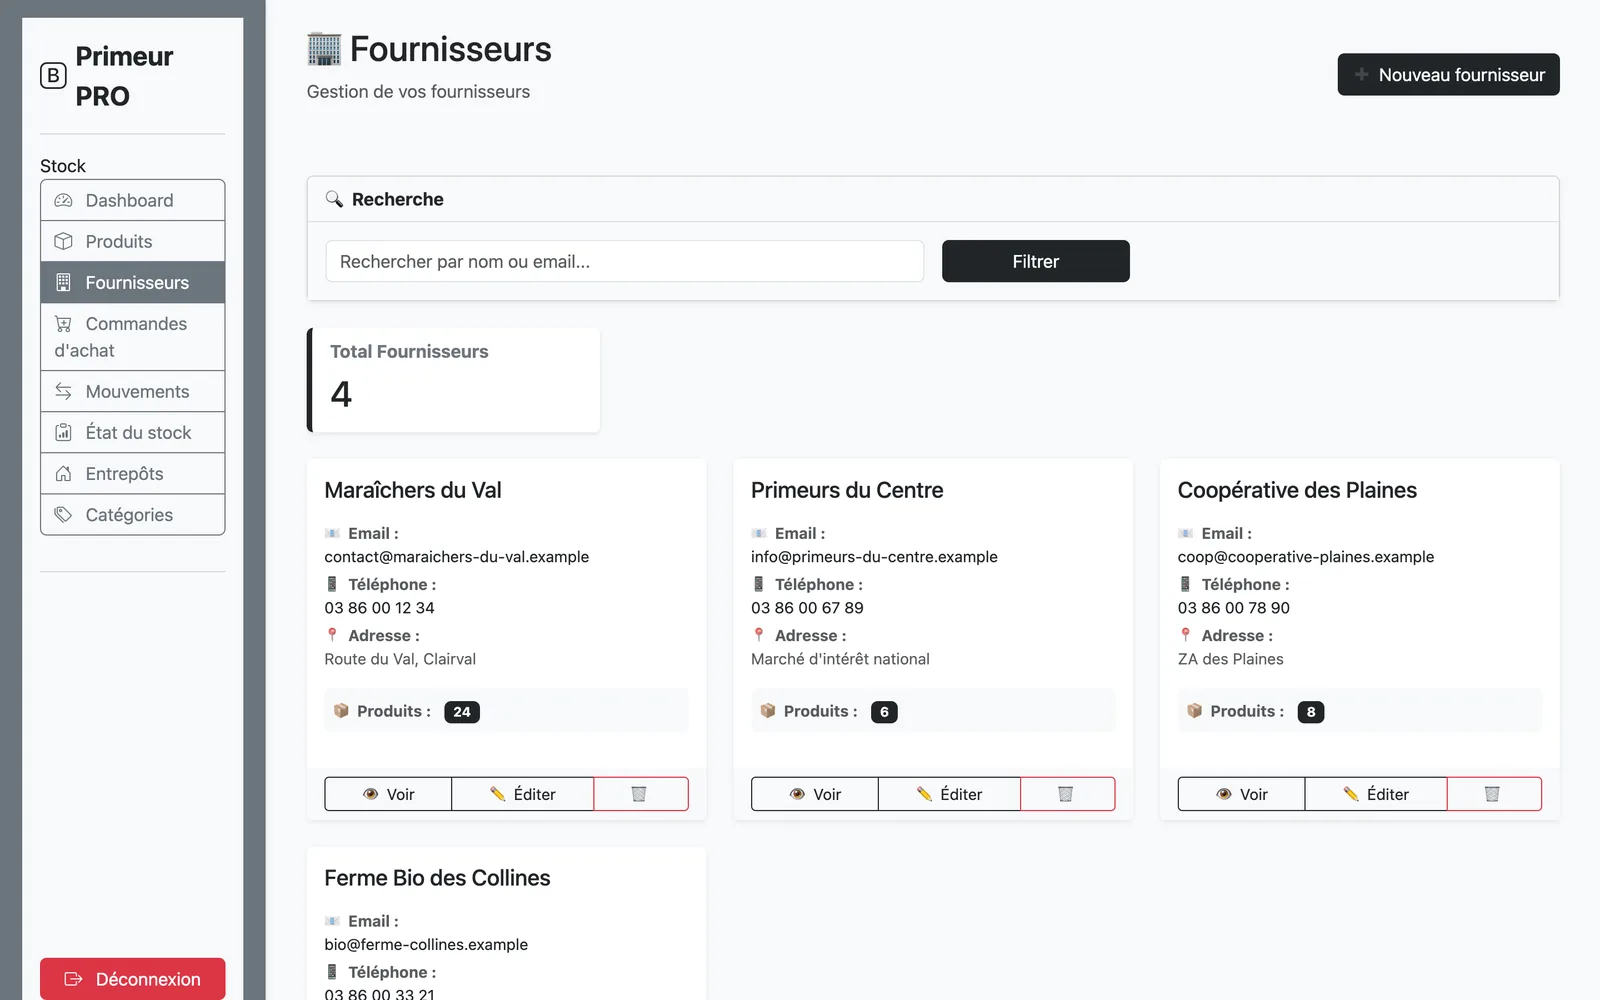Delete the Coopérative des Plaines supplier
The image size is (1600, 1000).
pos(1494,794)
